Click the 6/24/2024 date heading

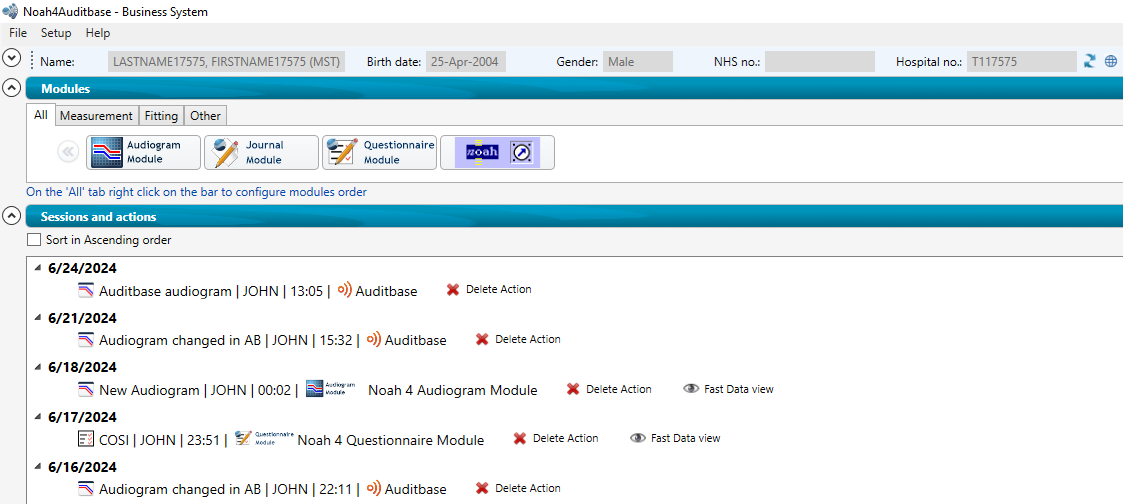coord(82,268)
